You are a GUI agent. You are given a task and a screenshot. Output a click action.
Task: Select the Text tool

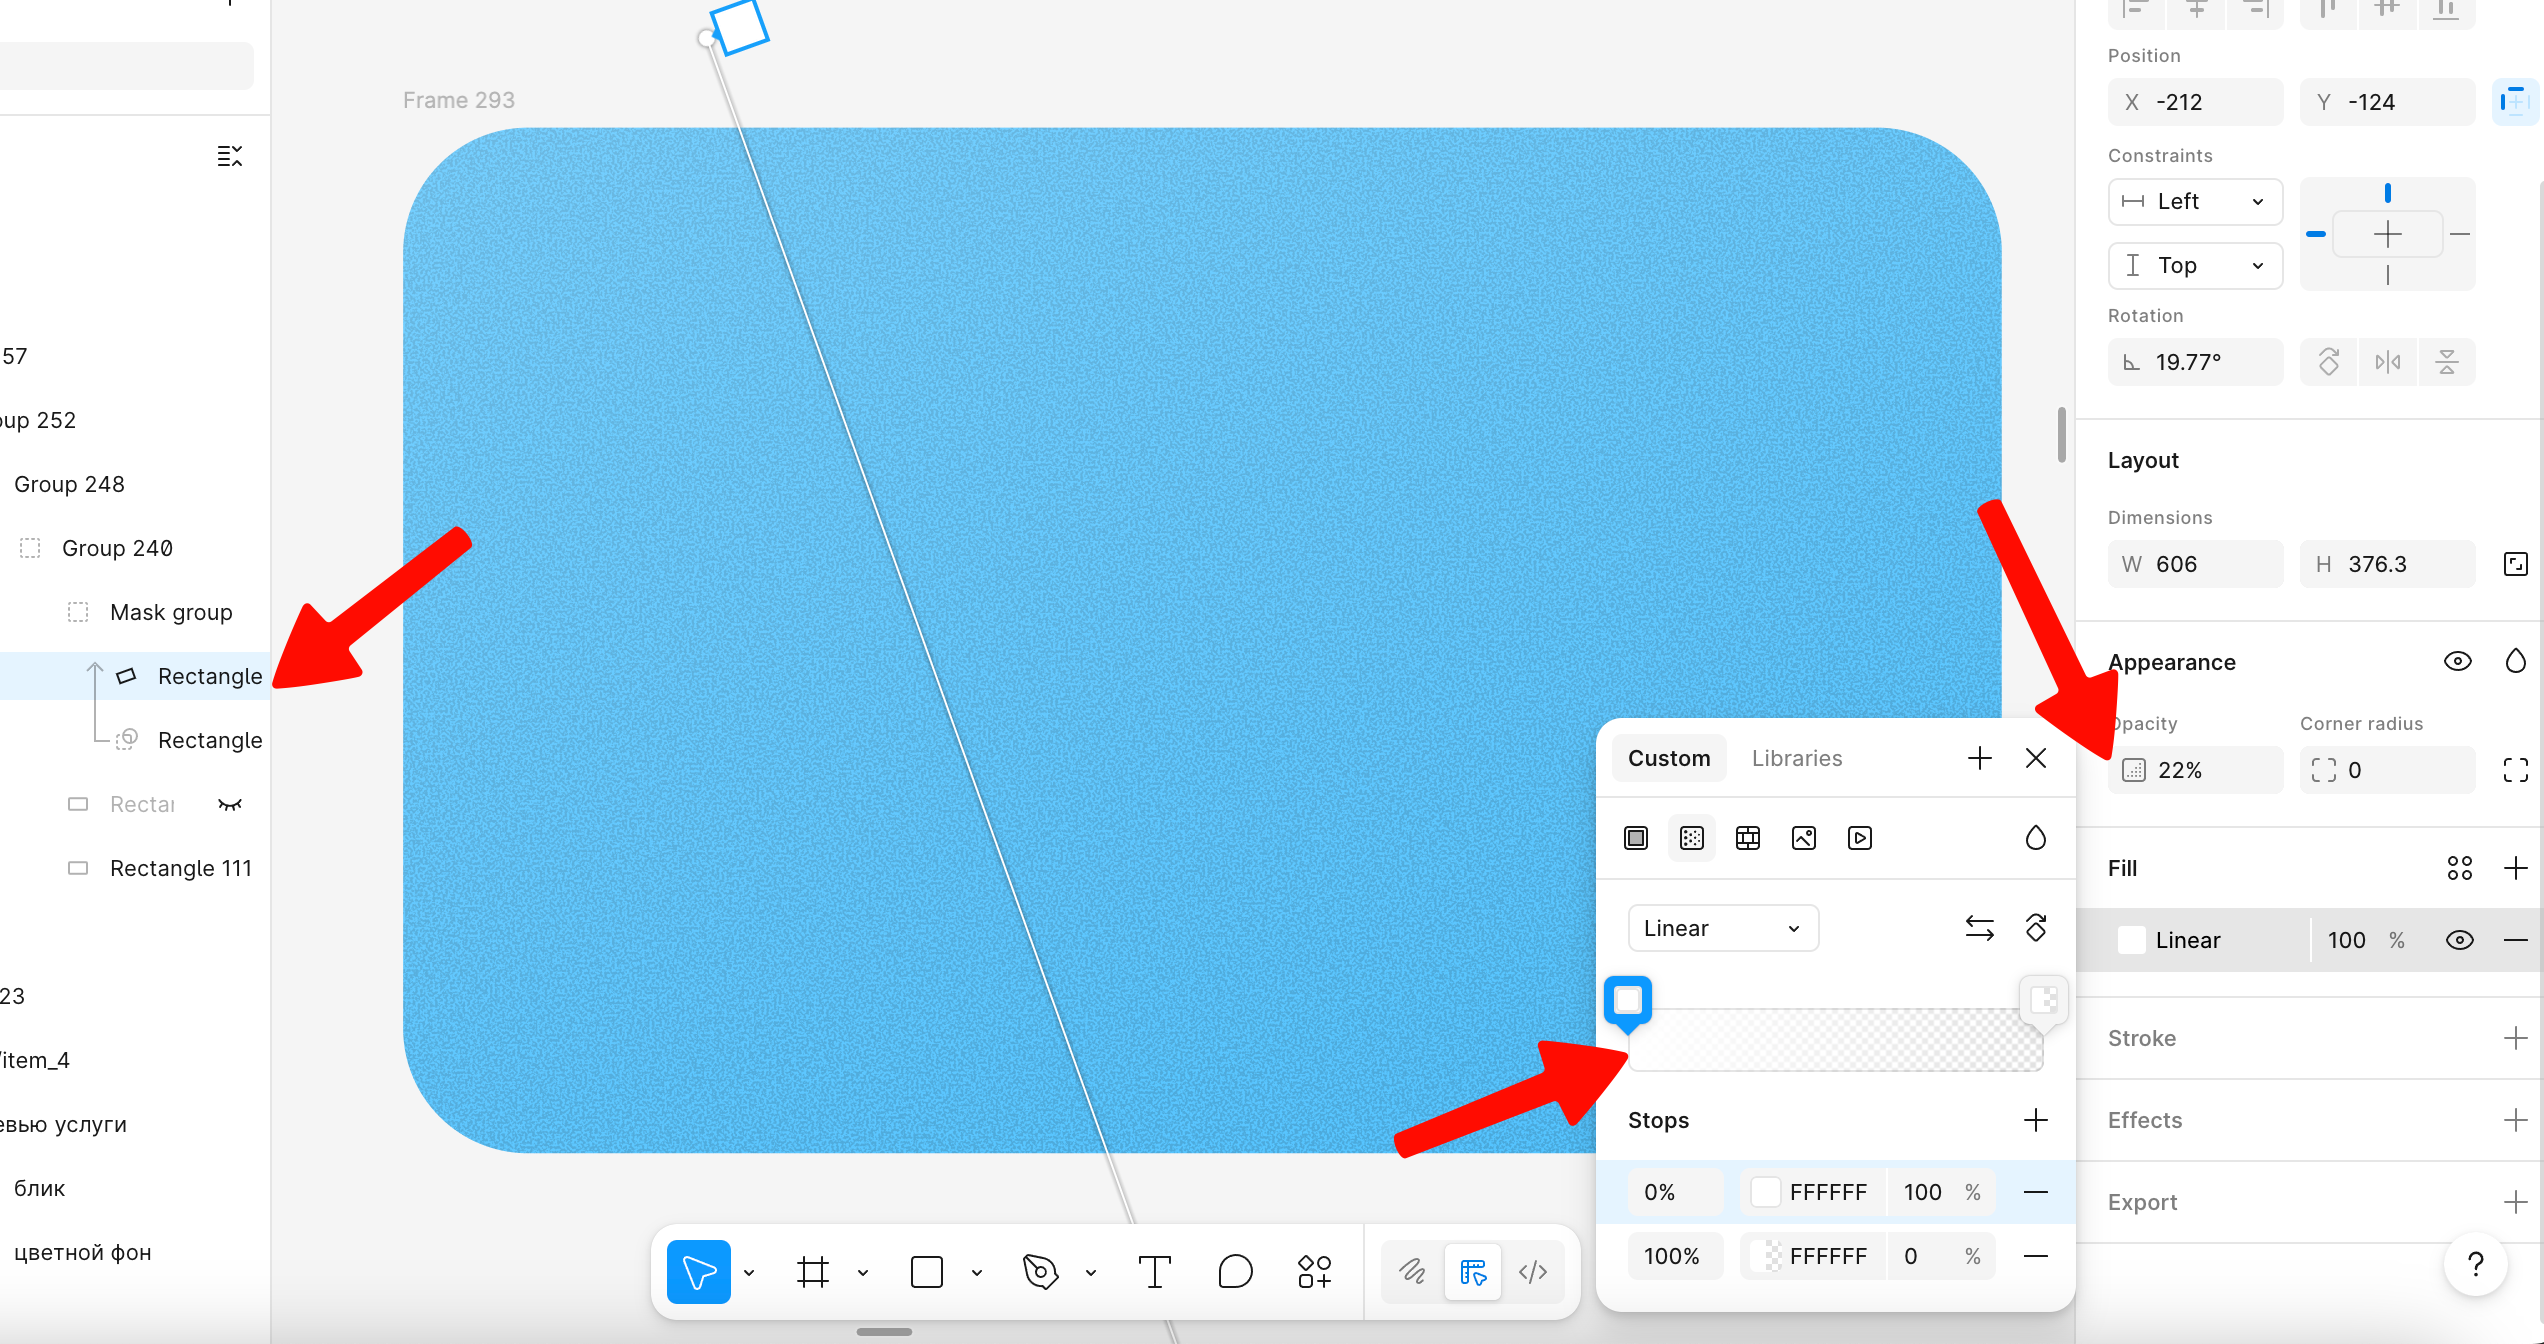1155,1271
